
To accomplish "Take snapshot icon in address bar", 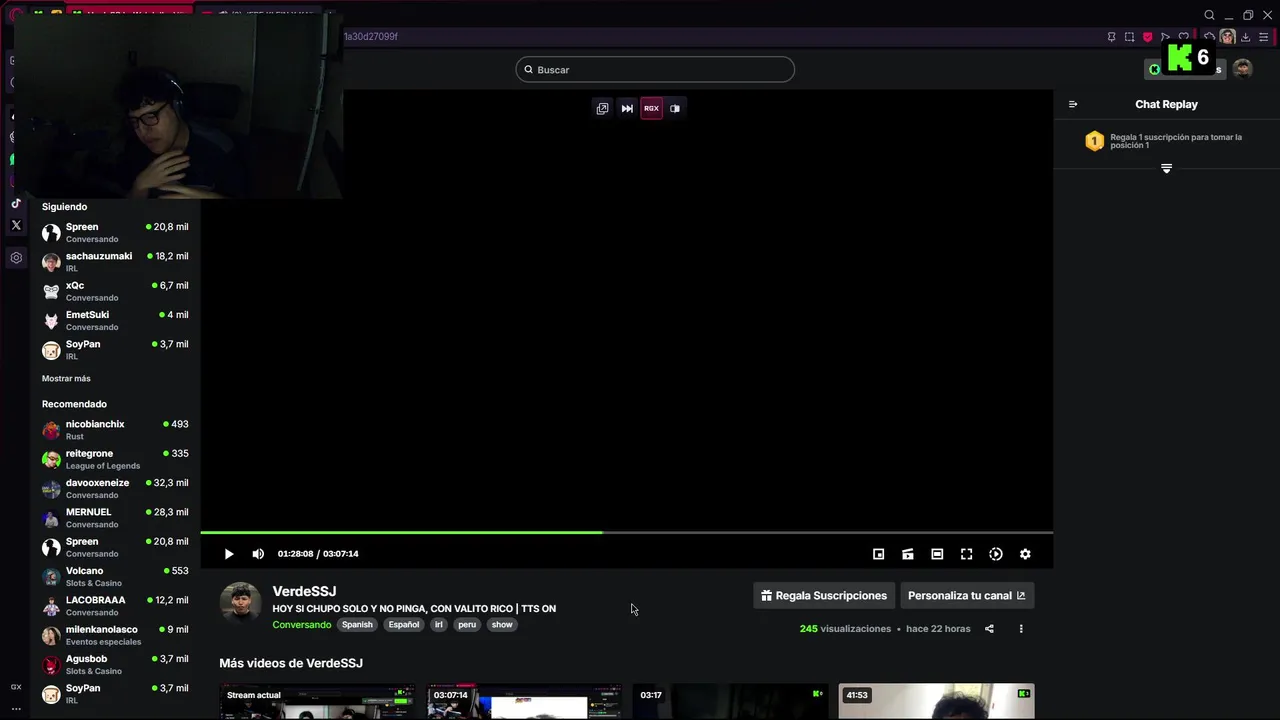I will (x=1129, y=37).
